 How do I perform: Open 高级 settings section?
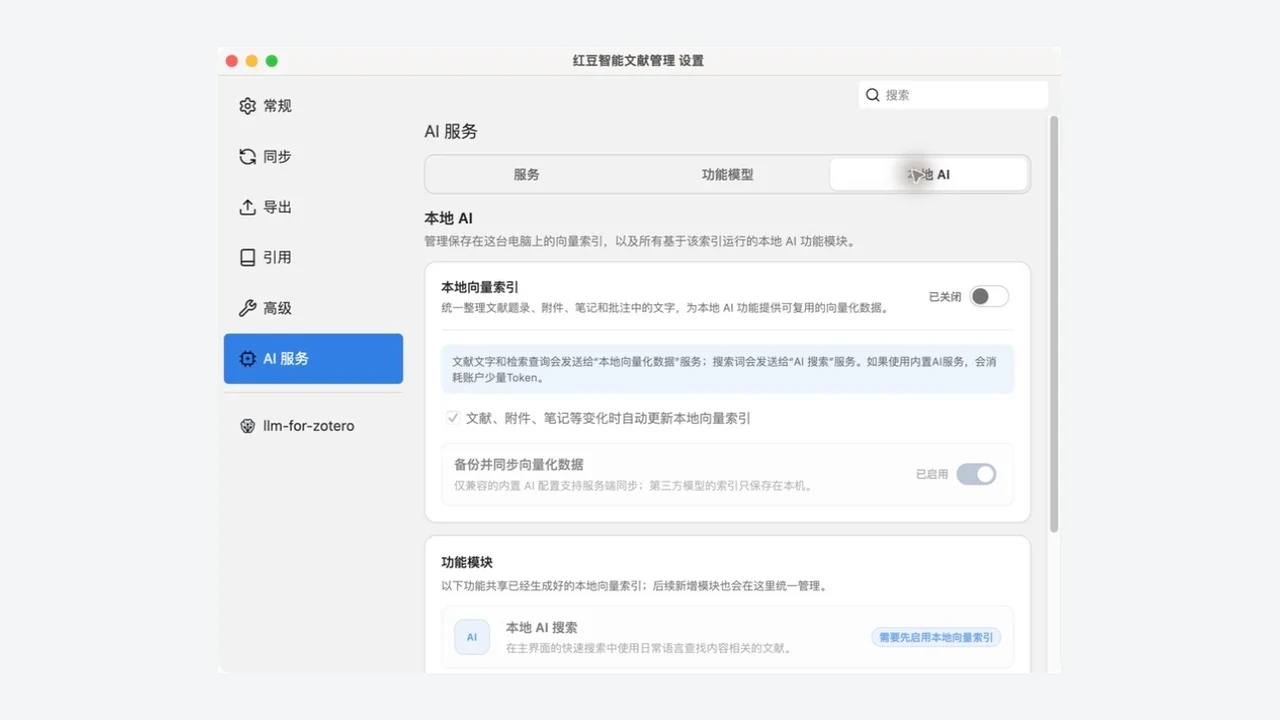313,308
